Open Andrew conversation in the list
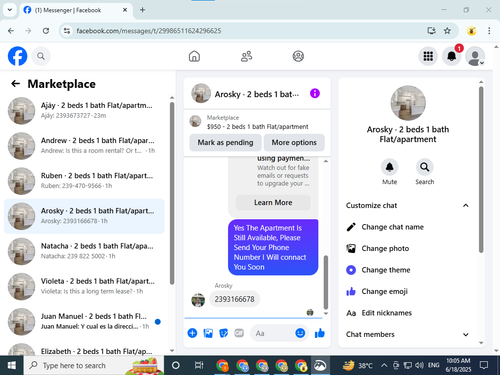The height and width of the screenshot is (375, 500). pos(84,146)
